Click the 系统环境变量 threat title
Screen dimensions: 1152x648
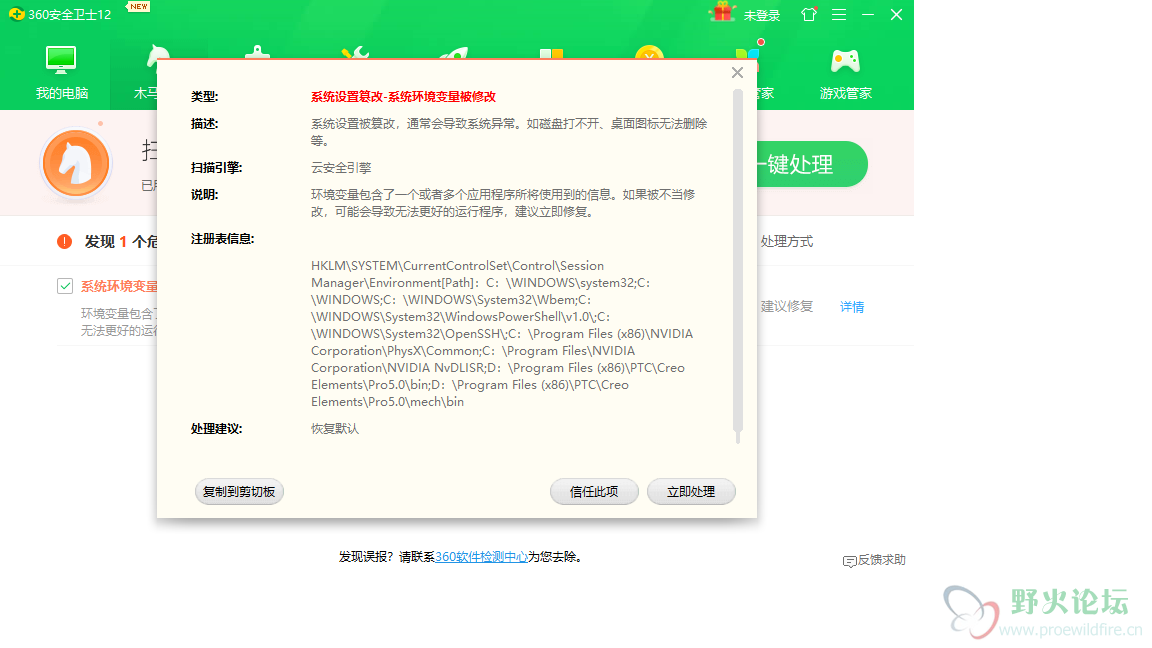[119, 286]
